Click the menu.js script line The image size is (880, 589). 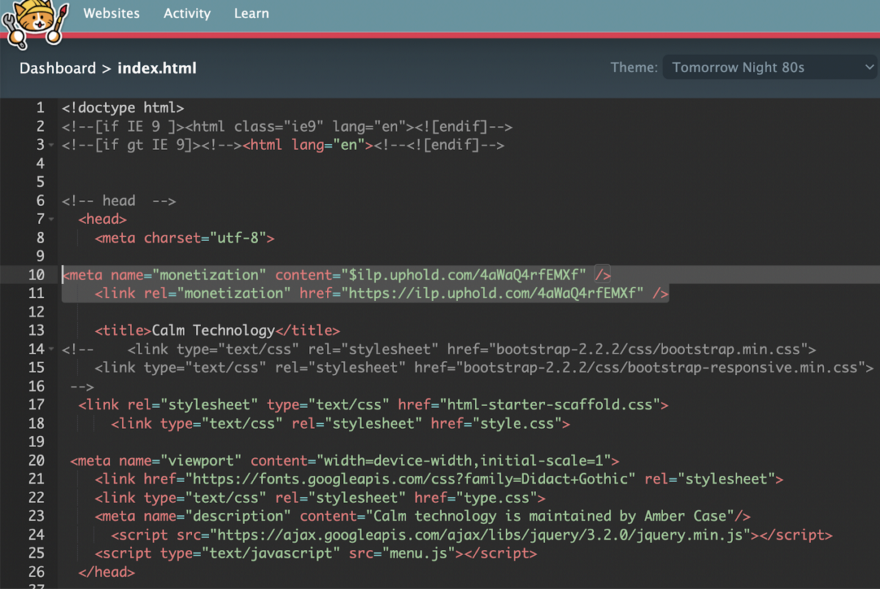tap(316, 553)
